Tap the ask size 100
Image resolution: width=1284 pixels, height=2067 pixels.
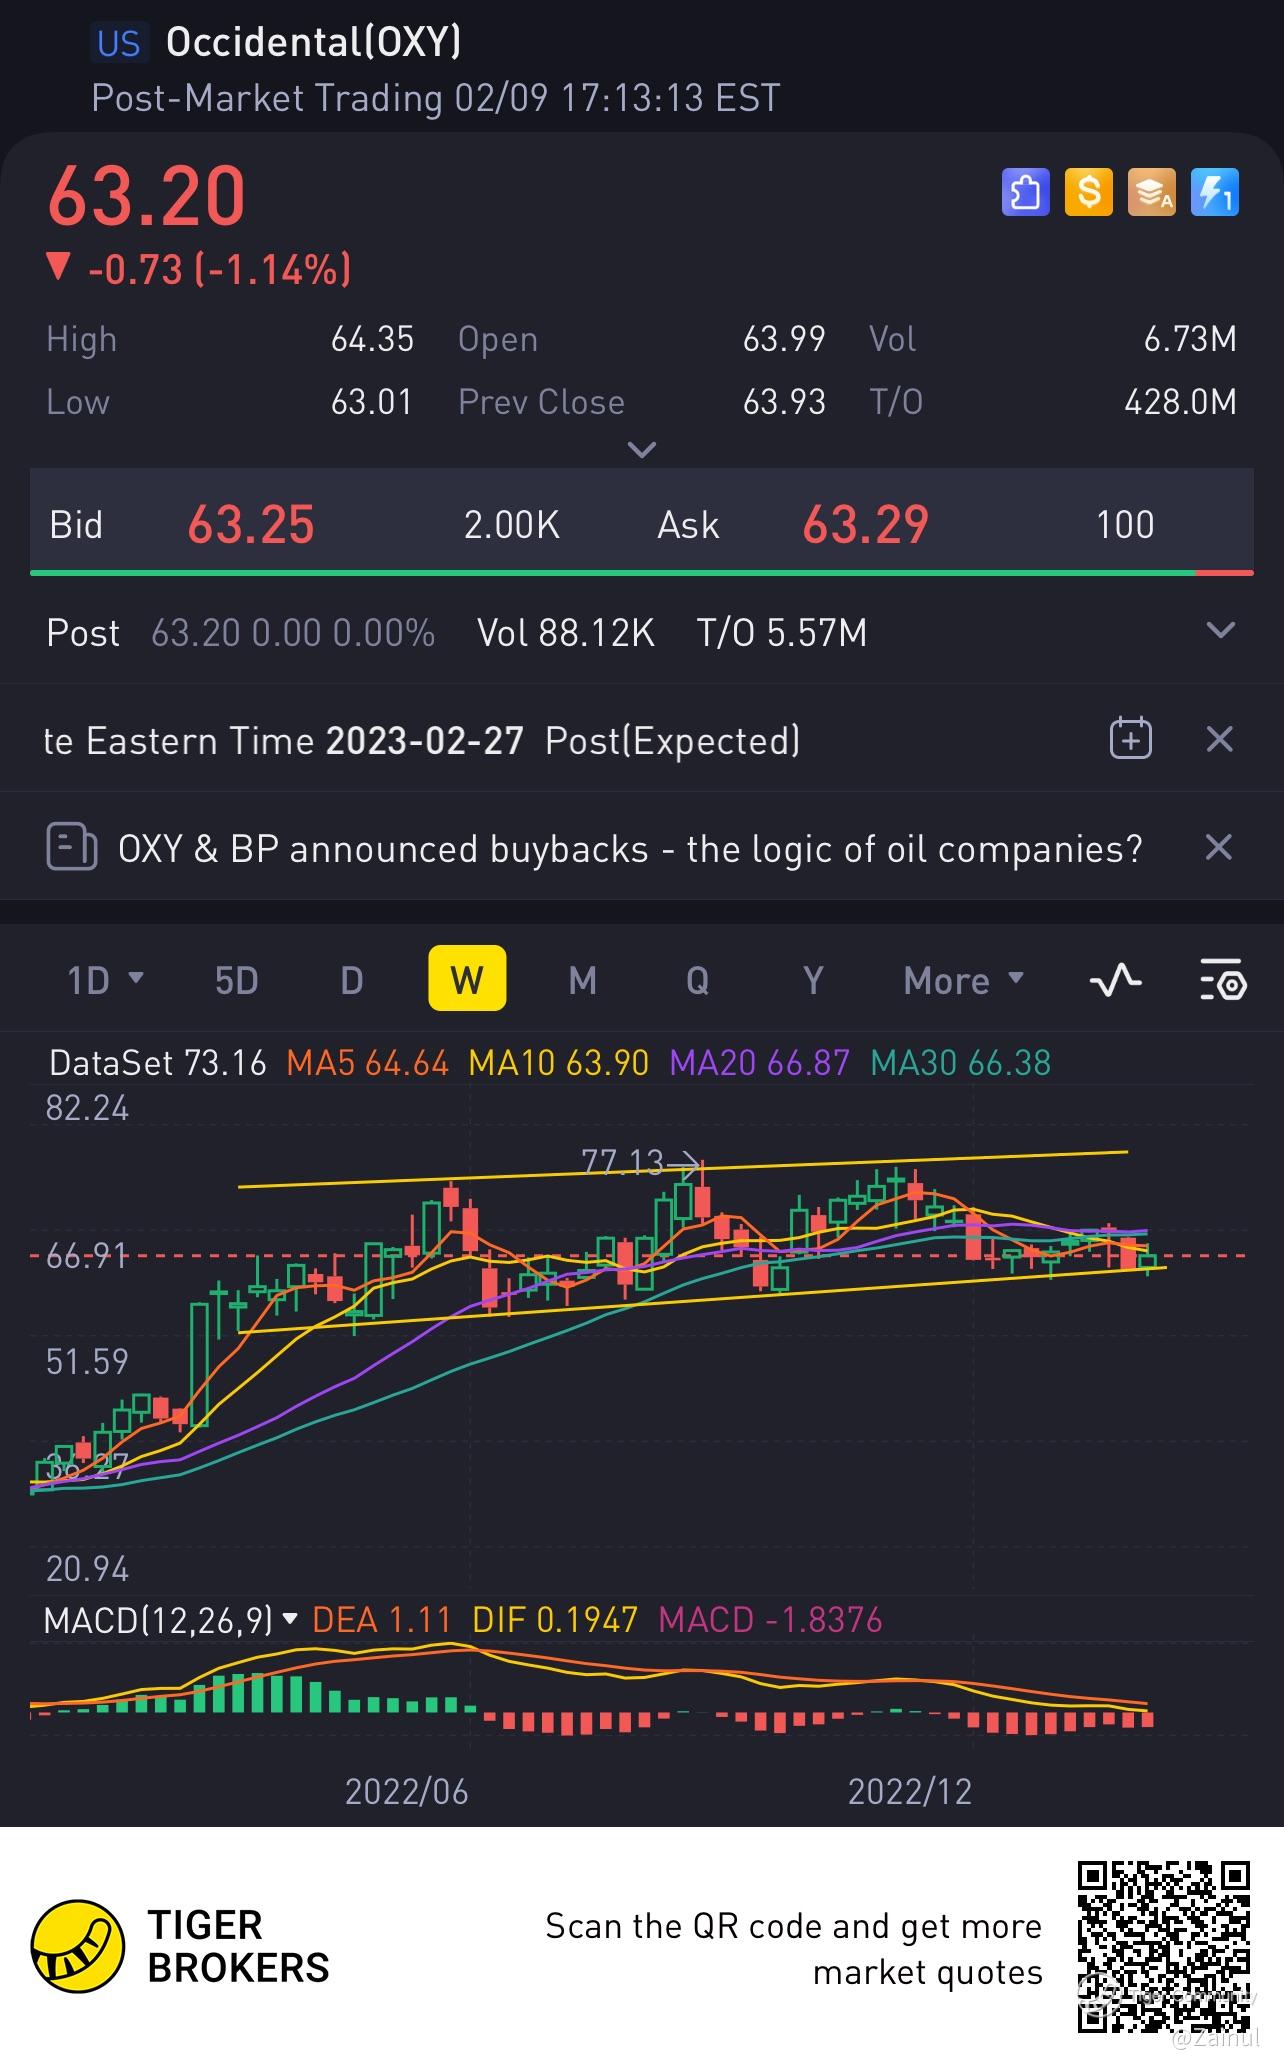click(x=1125, y=525)
